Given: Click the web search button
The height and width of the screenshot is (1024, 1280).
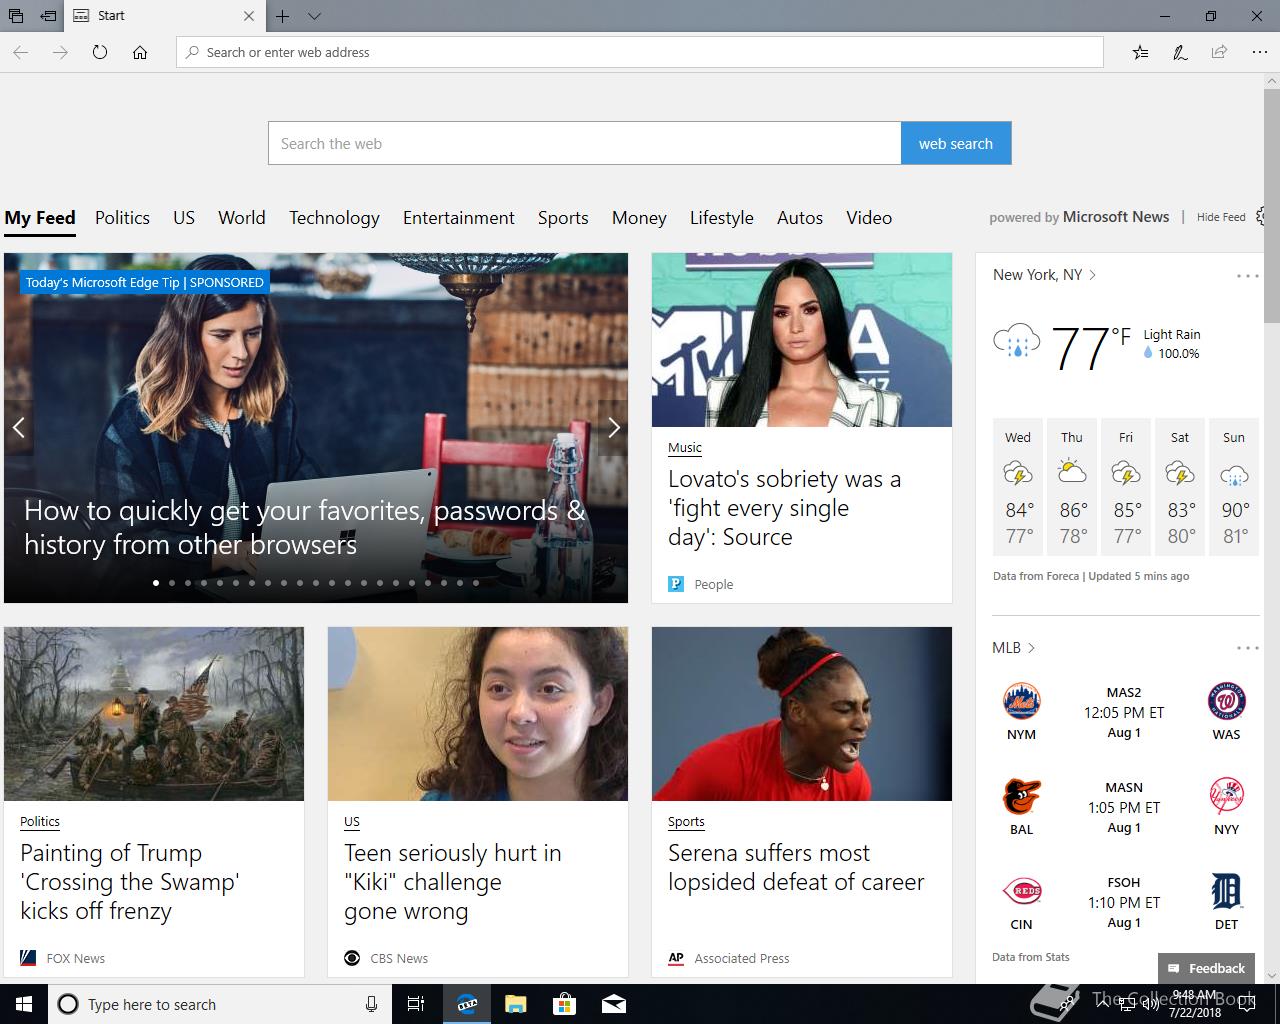Looking at the screenshot, I should click(x=956, y=143).
